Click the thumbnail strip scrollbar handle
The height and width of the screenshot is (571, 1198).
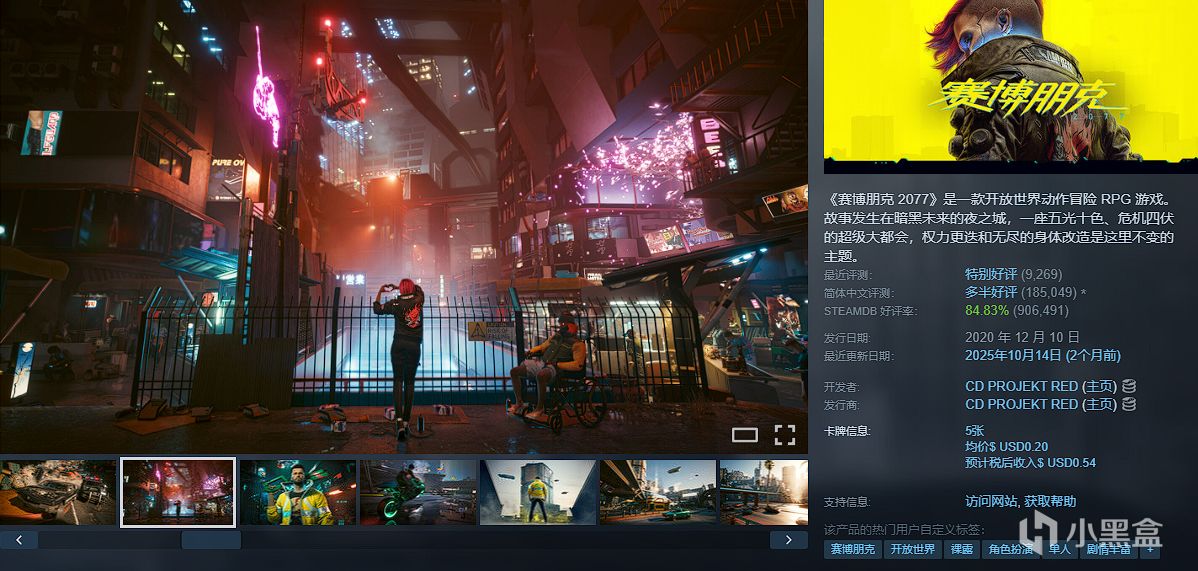(x=211, y=540)
